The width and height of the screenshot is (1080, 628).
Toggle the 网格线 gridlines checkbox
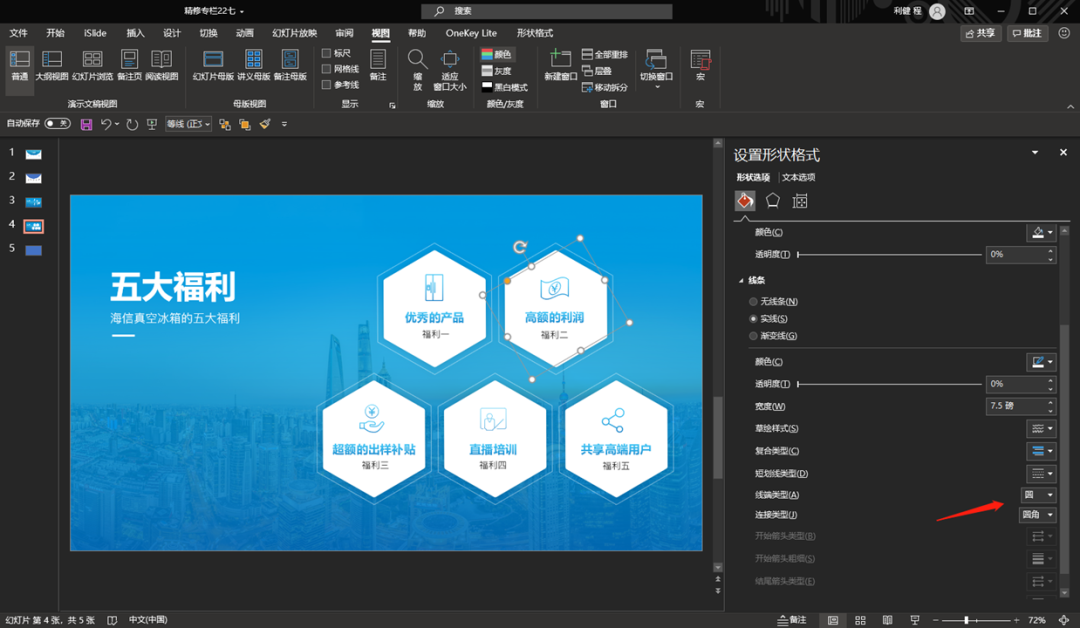326,69
